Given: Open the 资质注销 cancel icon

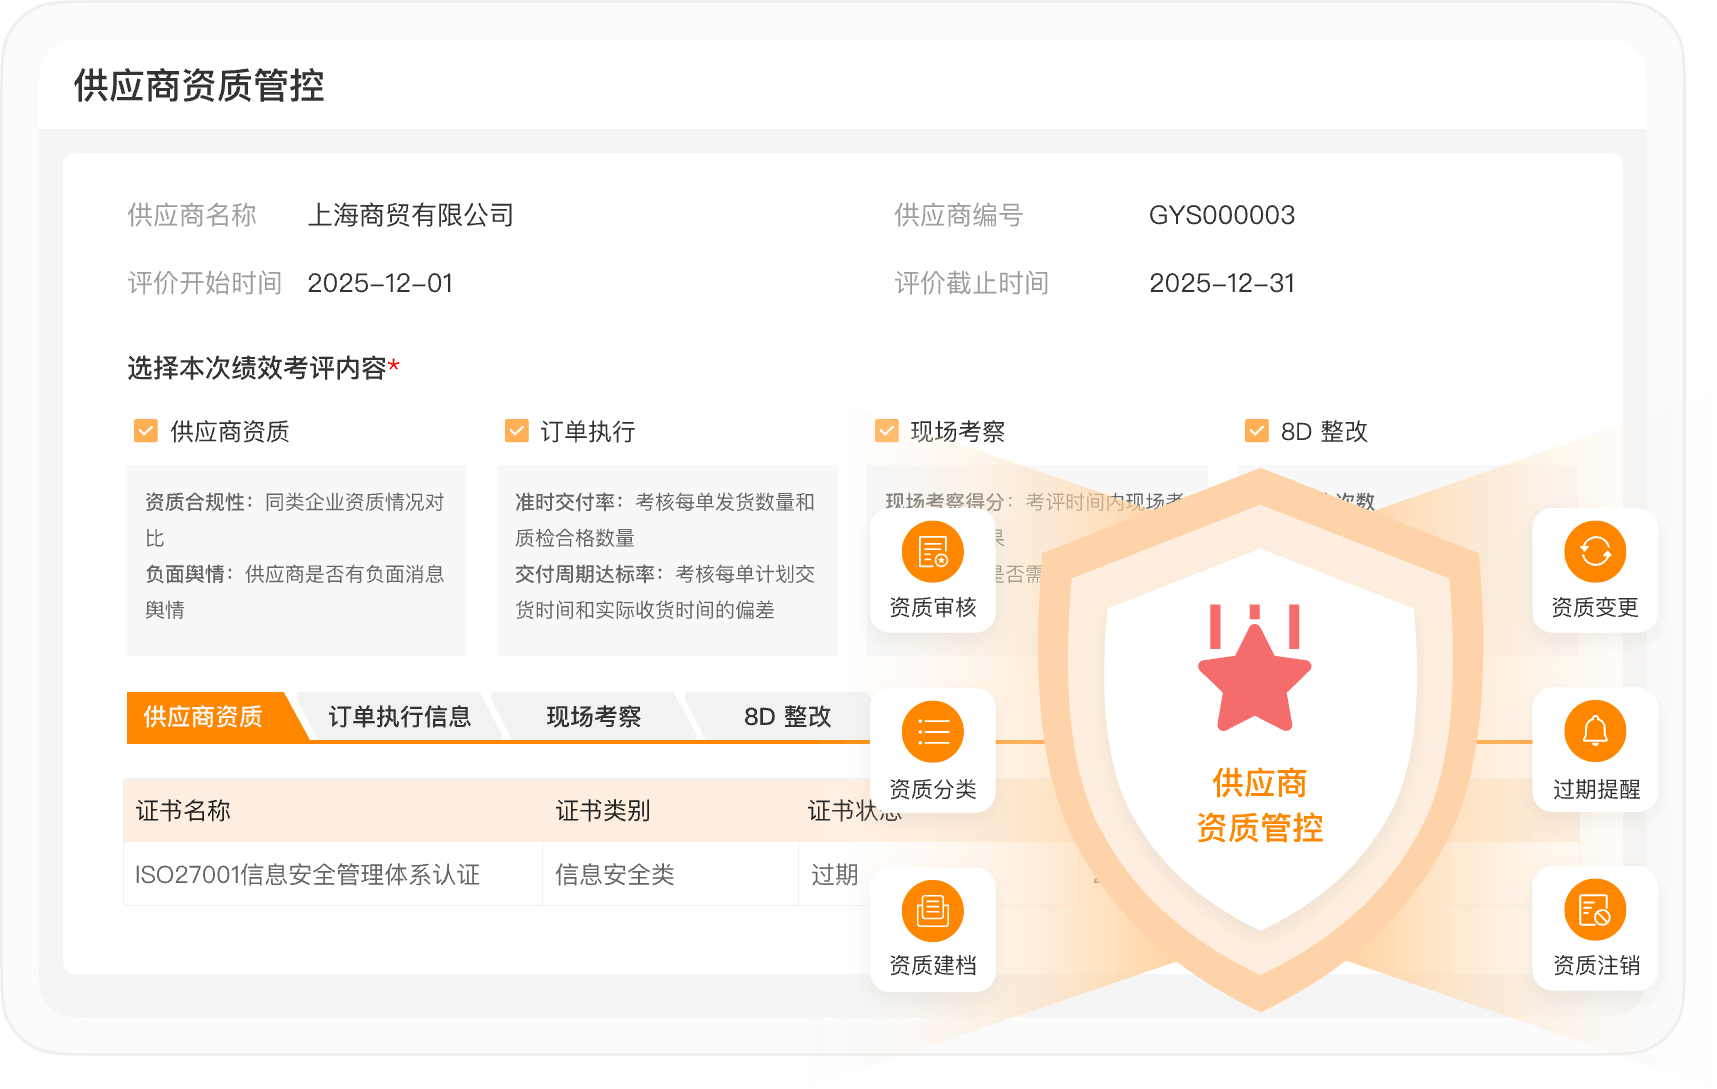Looking at the screenshot, I should [1595, 911].
